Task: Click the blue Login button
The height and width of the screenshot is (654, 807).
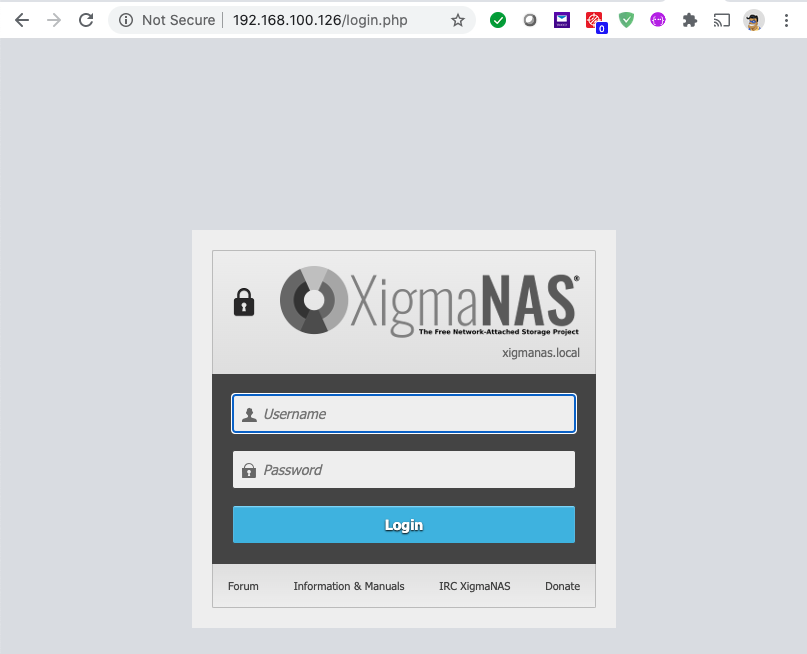Action: 404,524
